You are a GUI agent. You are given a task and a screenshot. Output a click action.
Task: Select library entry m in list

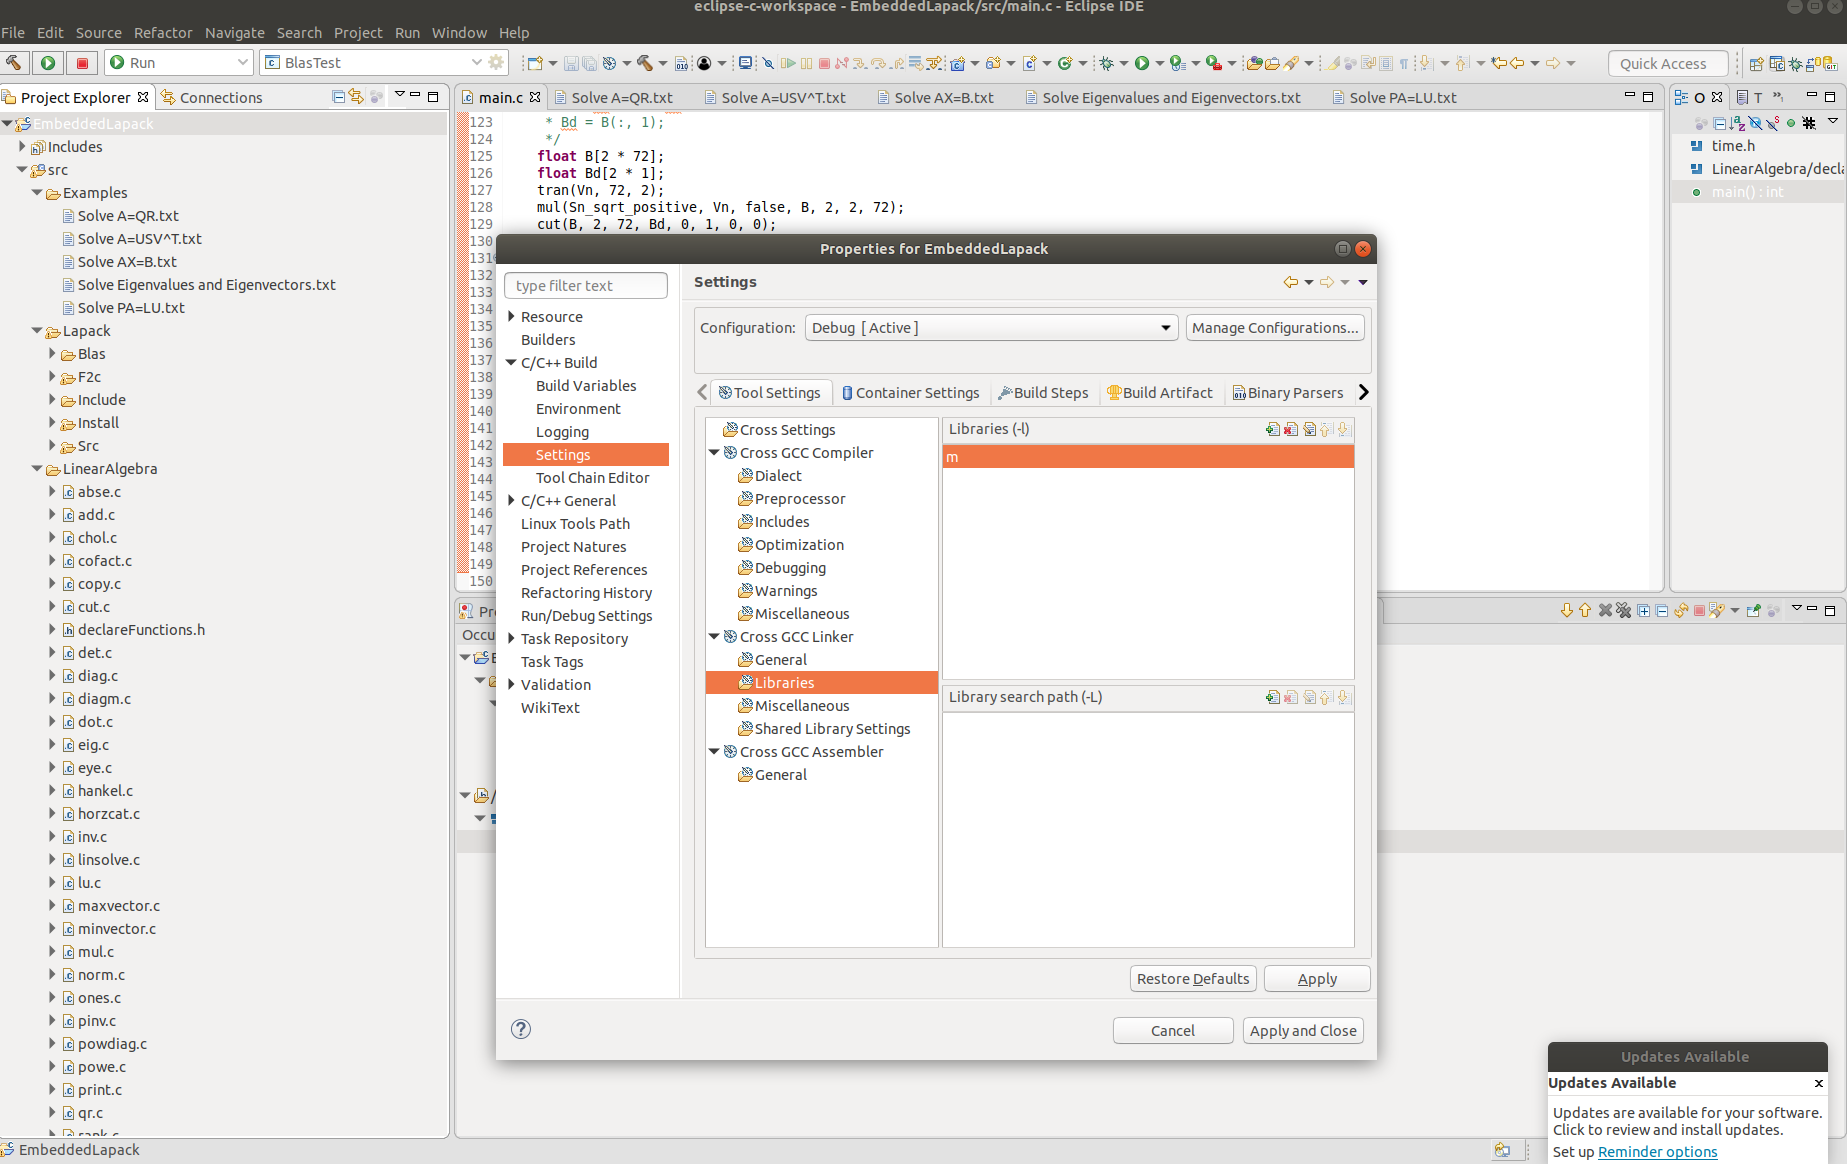[1148, 457]
